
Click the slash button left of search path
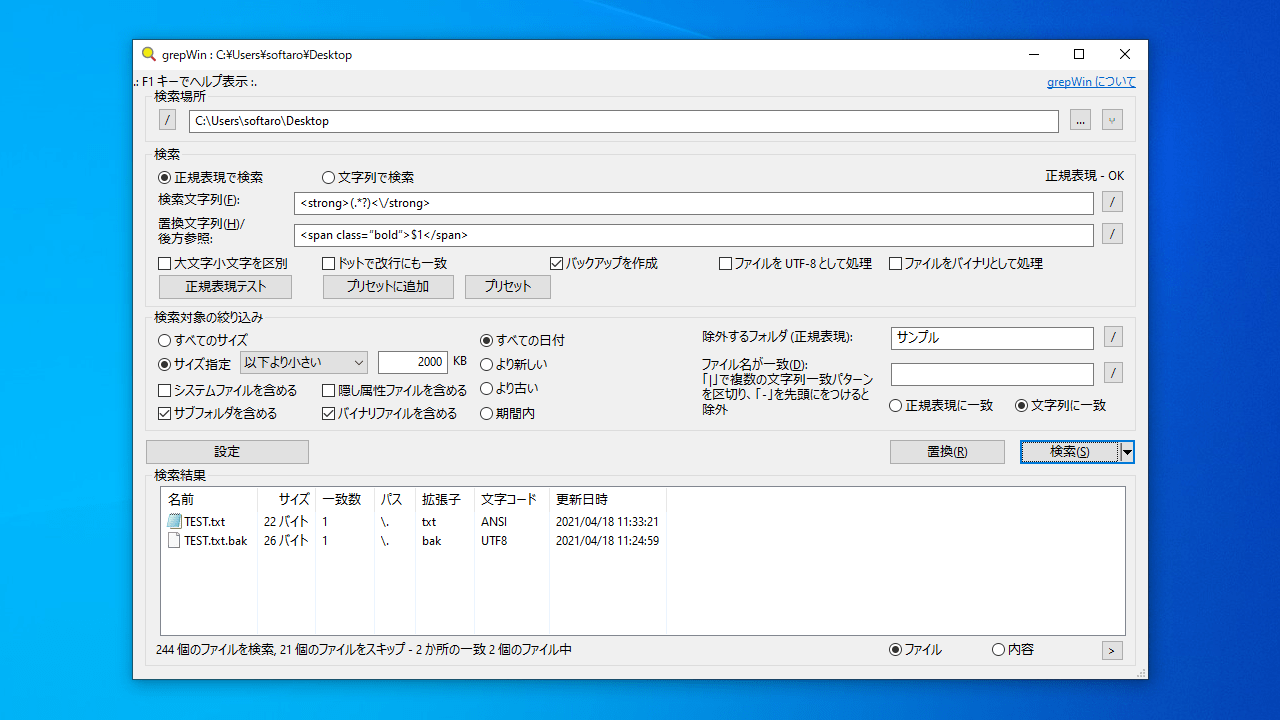(x=167, y=121)
